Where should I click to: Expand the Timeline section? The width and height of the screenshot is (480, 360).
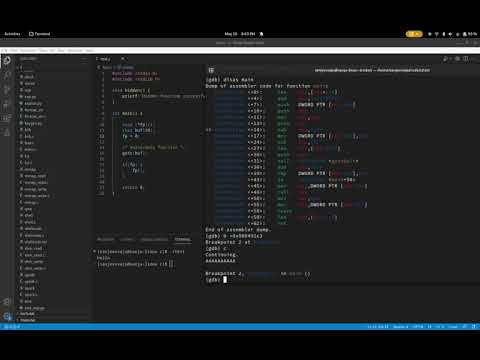click(x=28, y=320)
